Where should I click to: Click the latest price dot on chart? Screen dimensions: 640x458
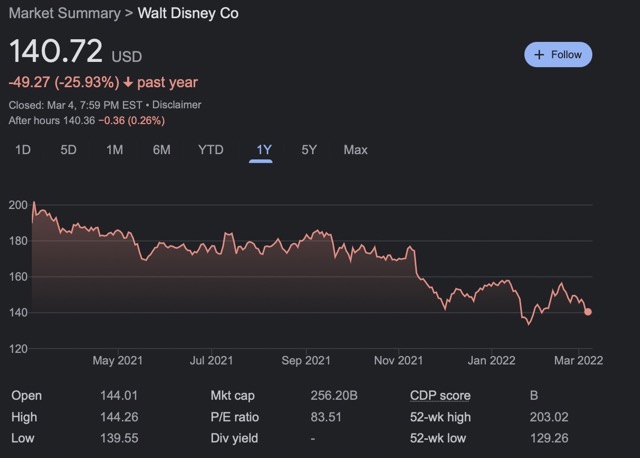point(588,312)
